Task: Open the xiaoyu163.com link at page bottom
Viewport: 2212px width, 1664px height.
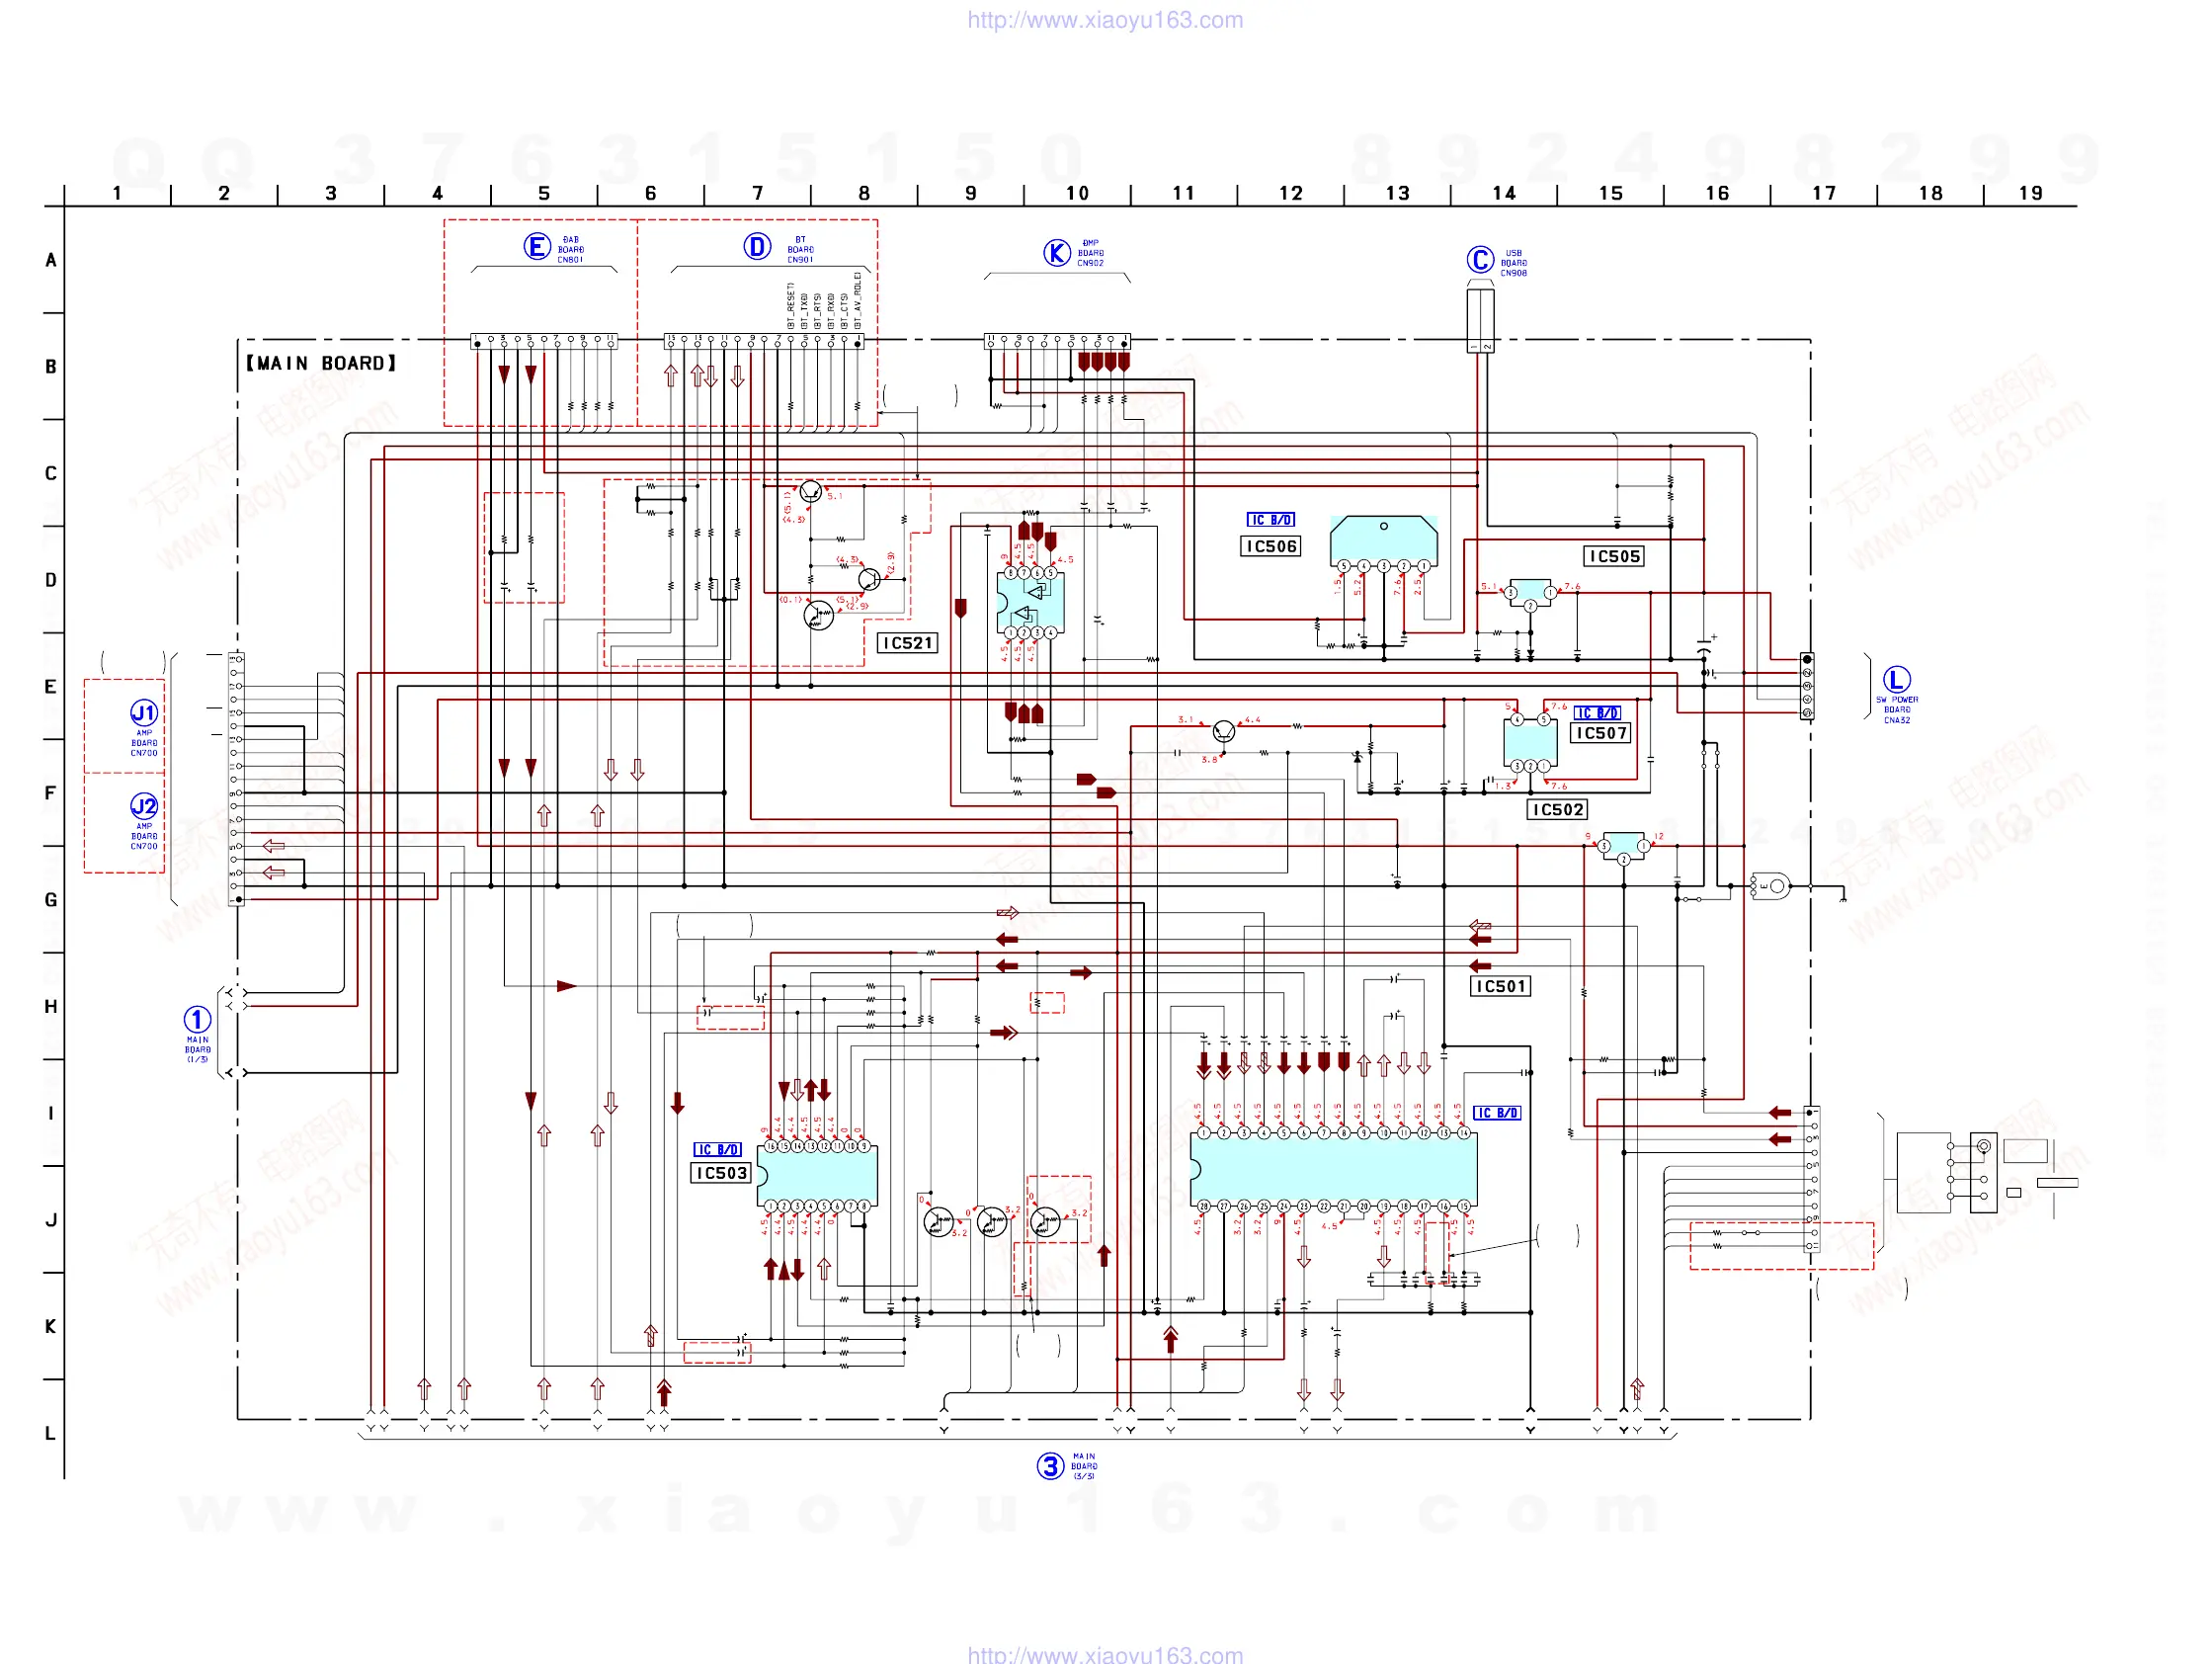Action: (1105, 1654)
